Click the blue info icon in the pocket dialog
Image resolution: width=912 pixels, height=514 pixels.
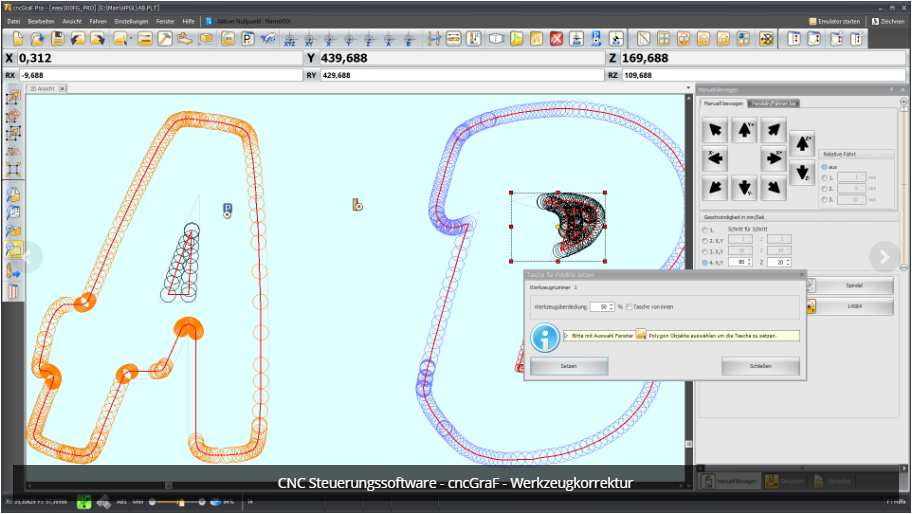545,337
